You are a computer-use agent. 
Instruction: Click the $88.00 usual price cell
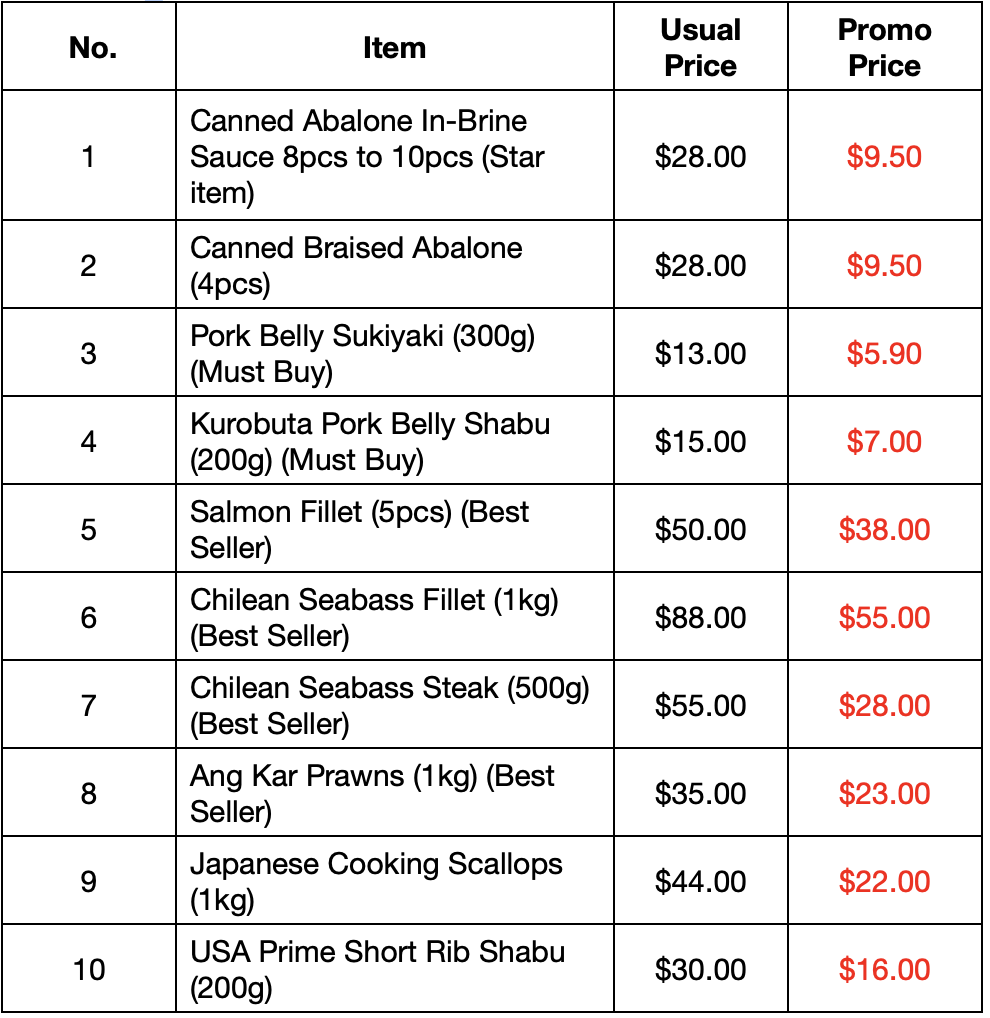tap(700, 617)
